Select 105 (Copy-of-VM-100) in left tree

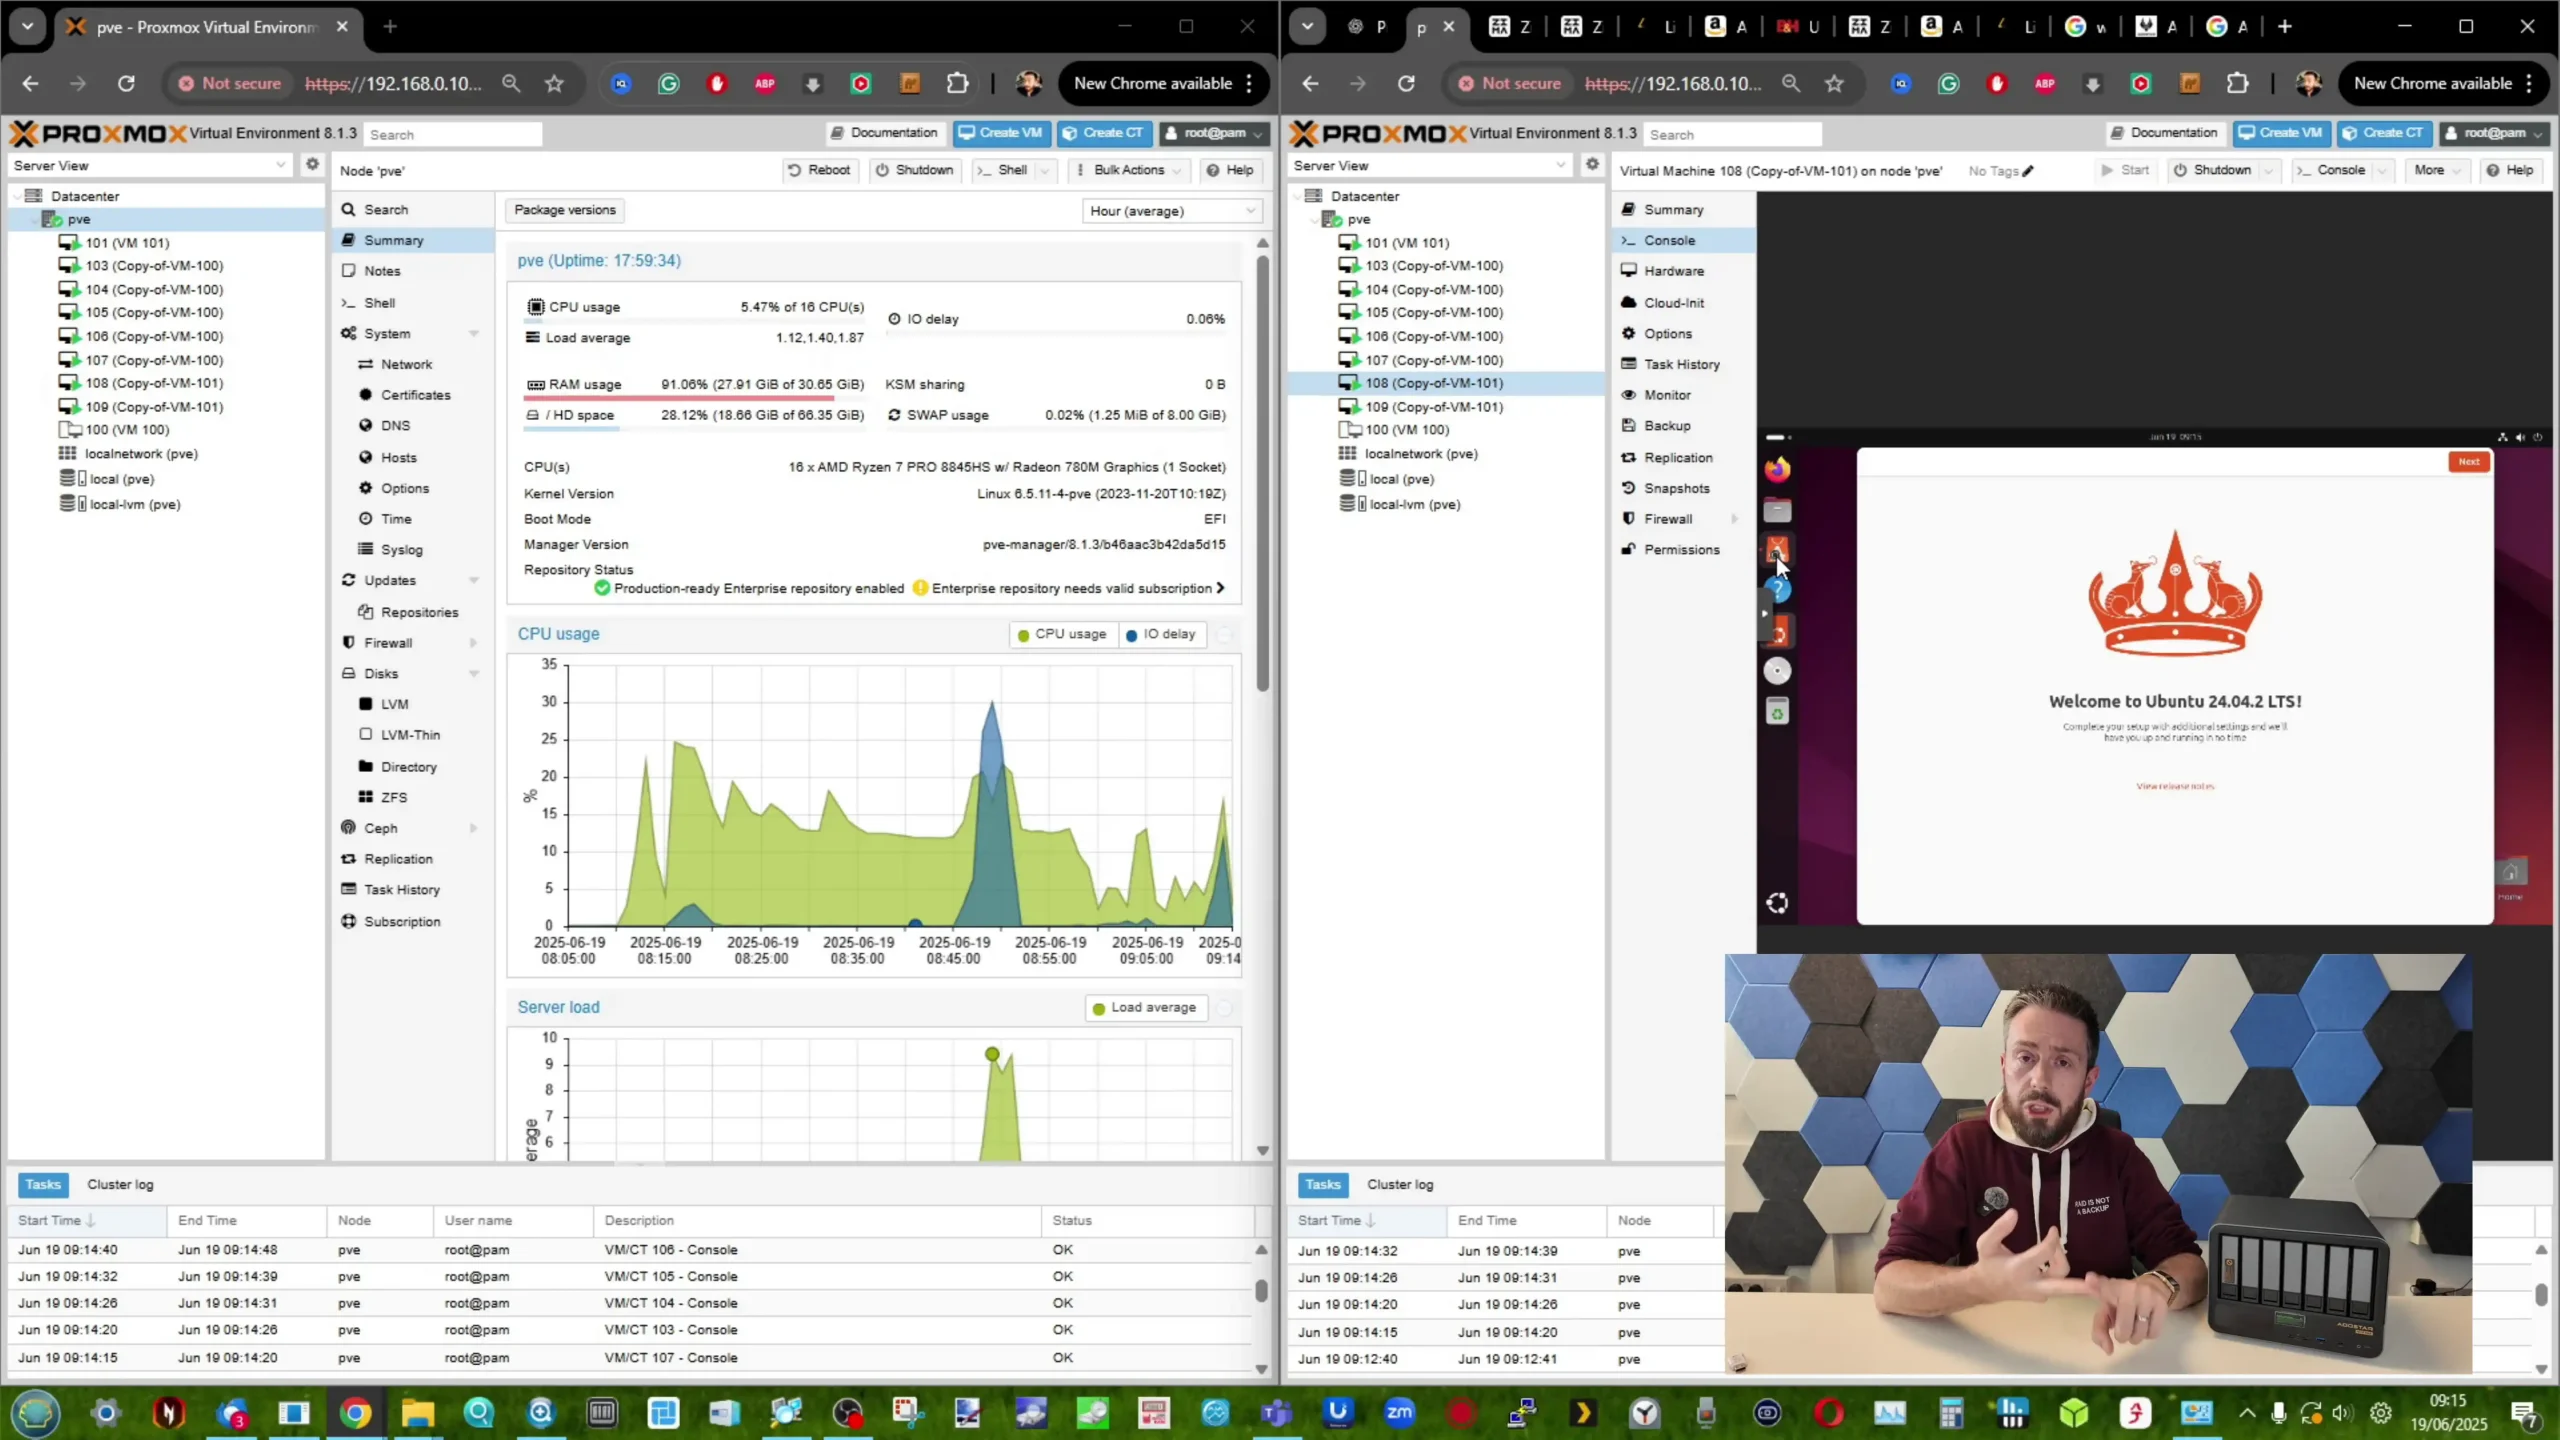[x=154, y=313]
